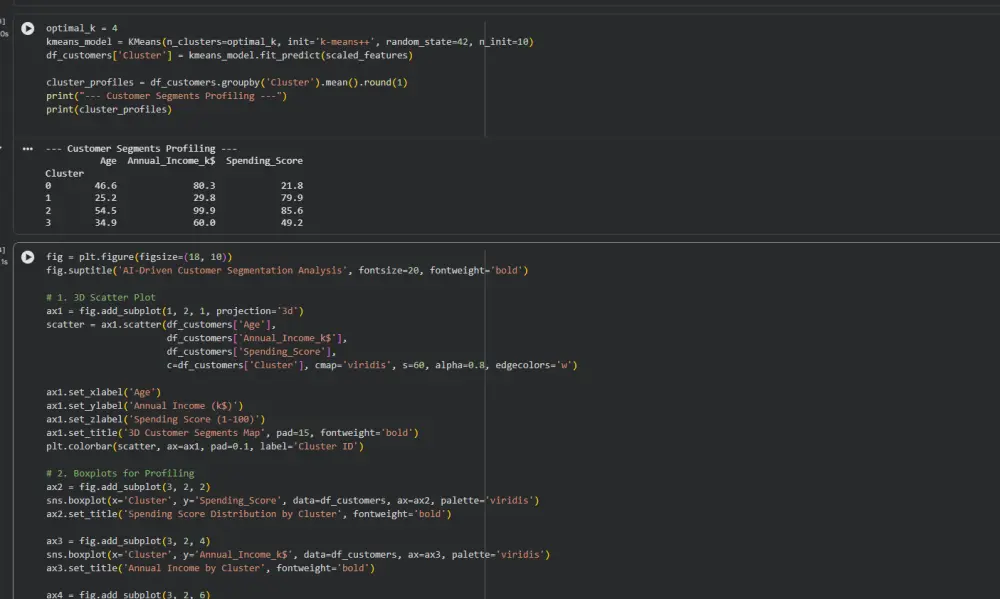Click the 'Annual_Income_k$' output column header
This screenshot has width=1000, height=599.
click(x=171, y=161)
